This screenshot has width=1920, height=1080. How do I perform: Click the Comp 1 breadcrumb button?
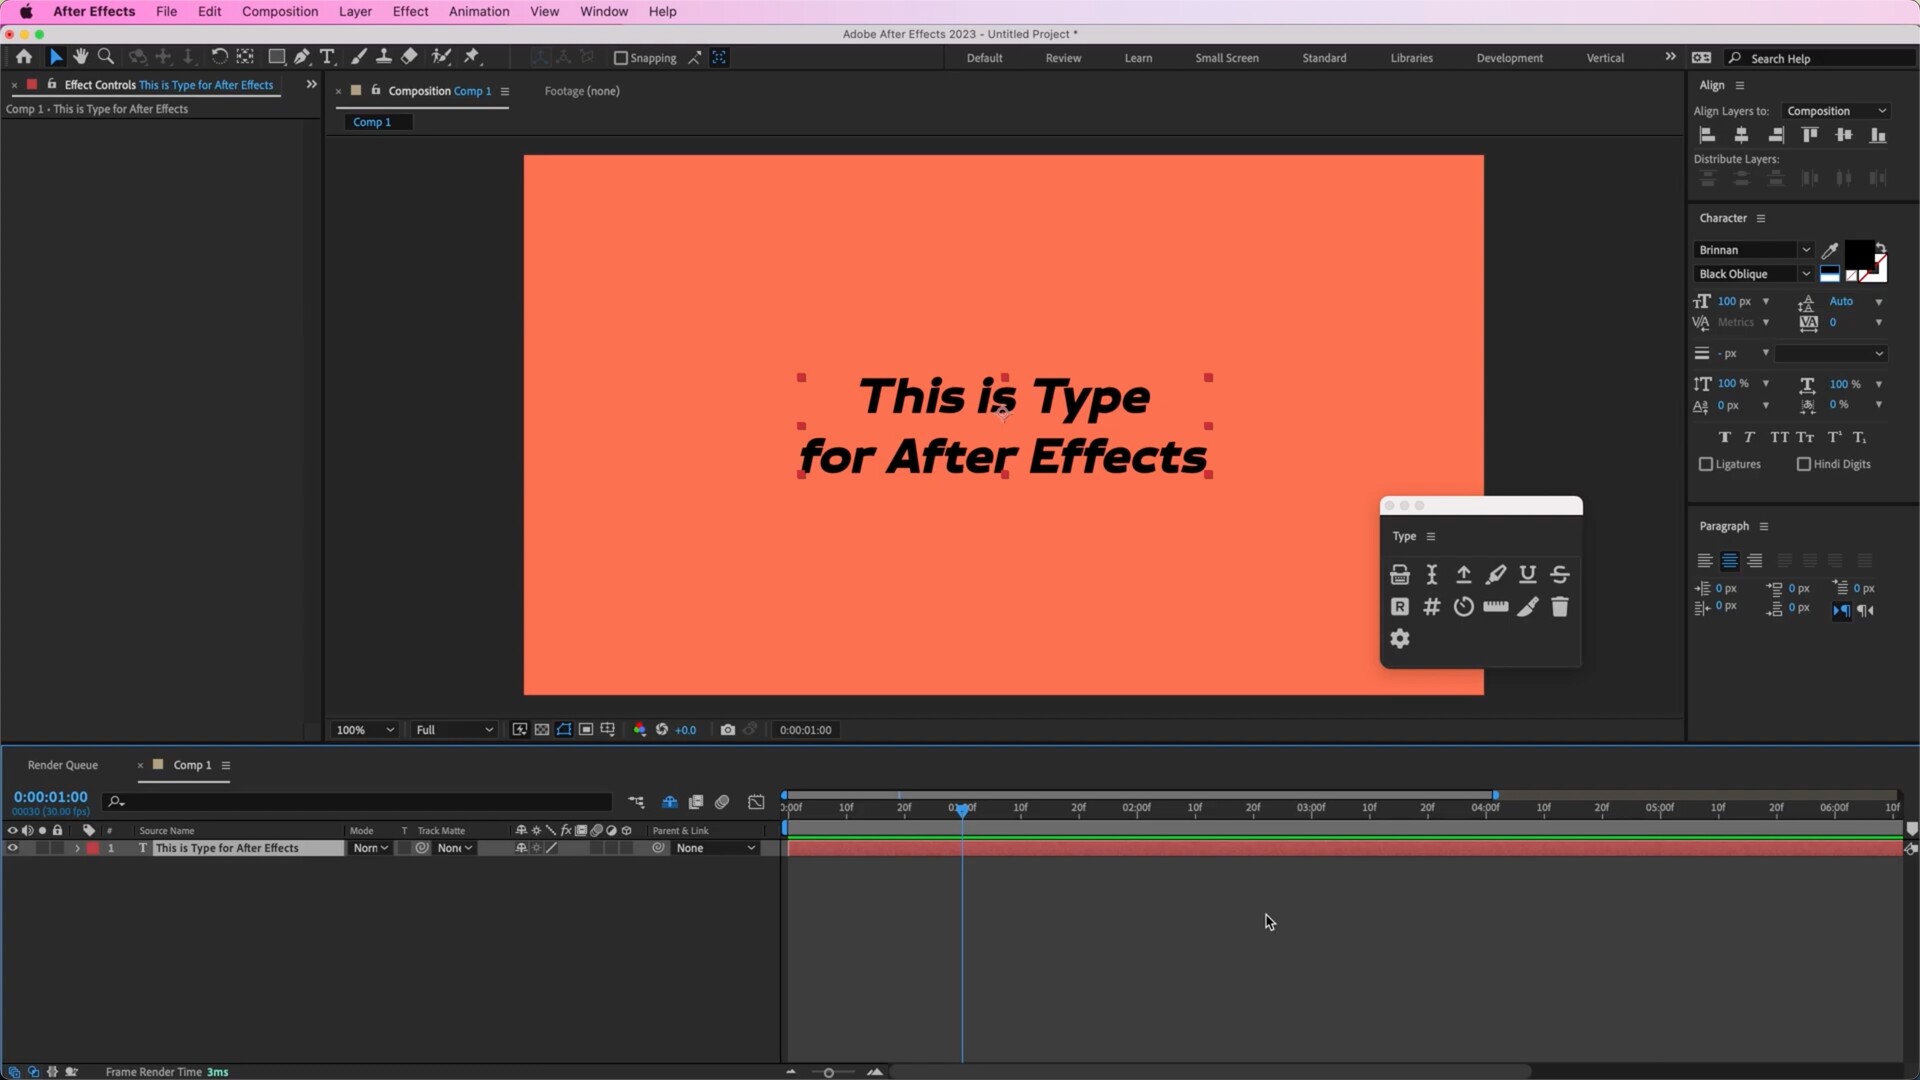pyautogui.click(x=378, y=122)
